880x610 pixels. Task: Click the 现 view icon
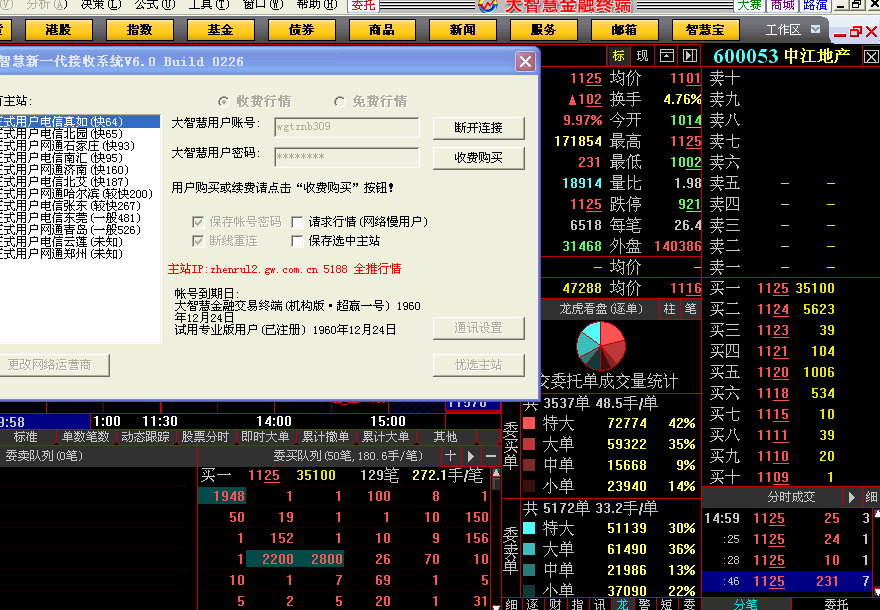pyautogui.click(x=642, y=56)
